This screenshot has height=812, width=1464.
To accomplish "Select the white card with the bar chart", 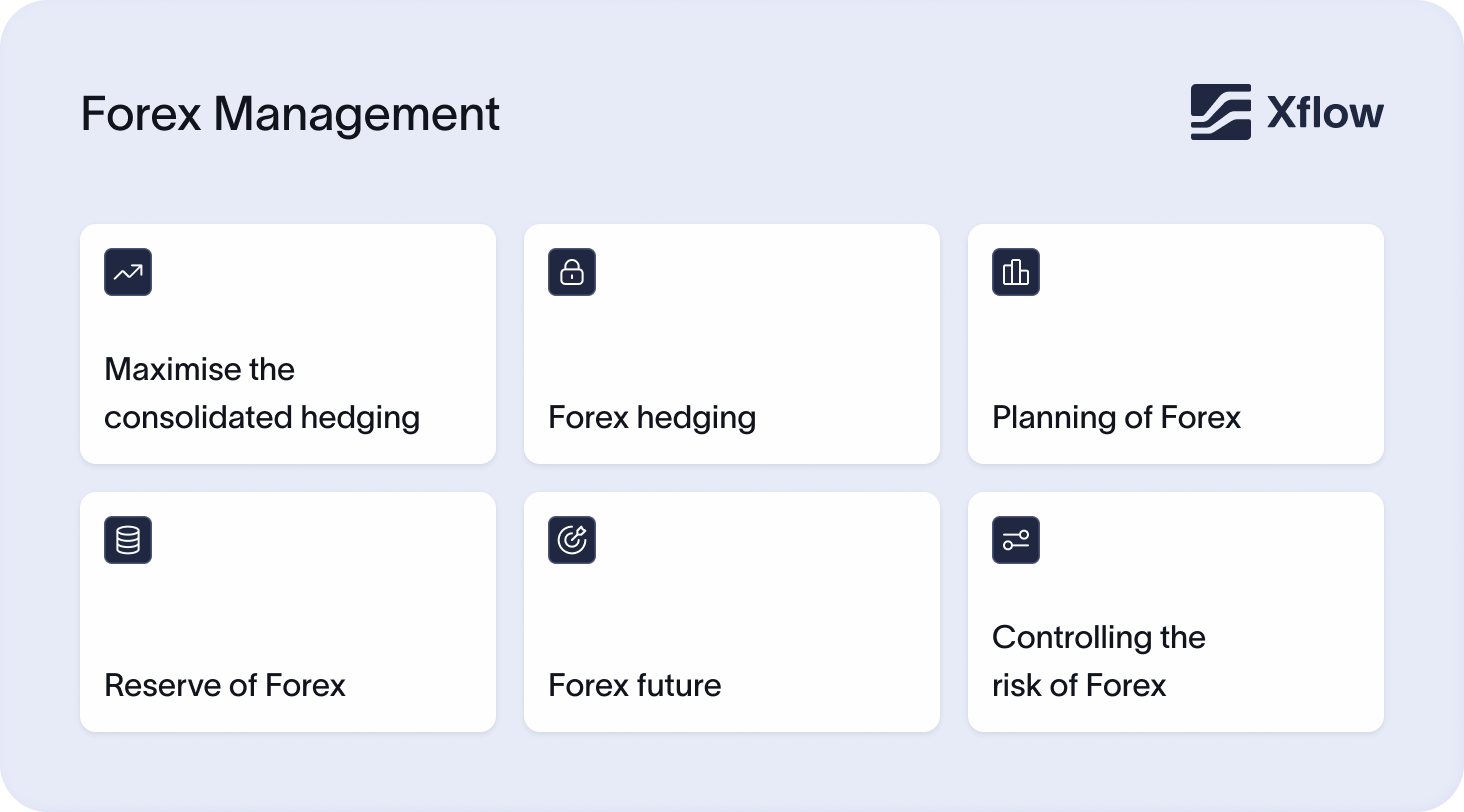I will pyautogui.click(x=1176, y=344).
